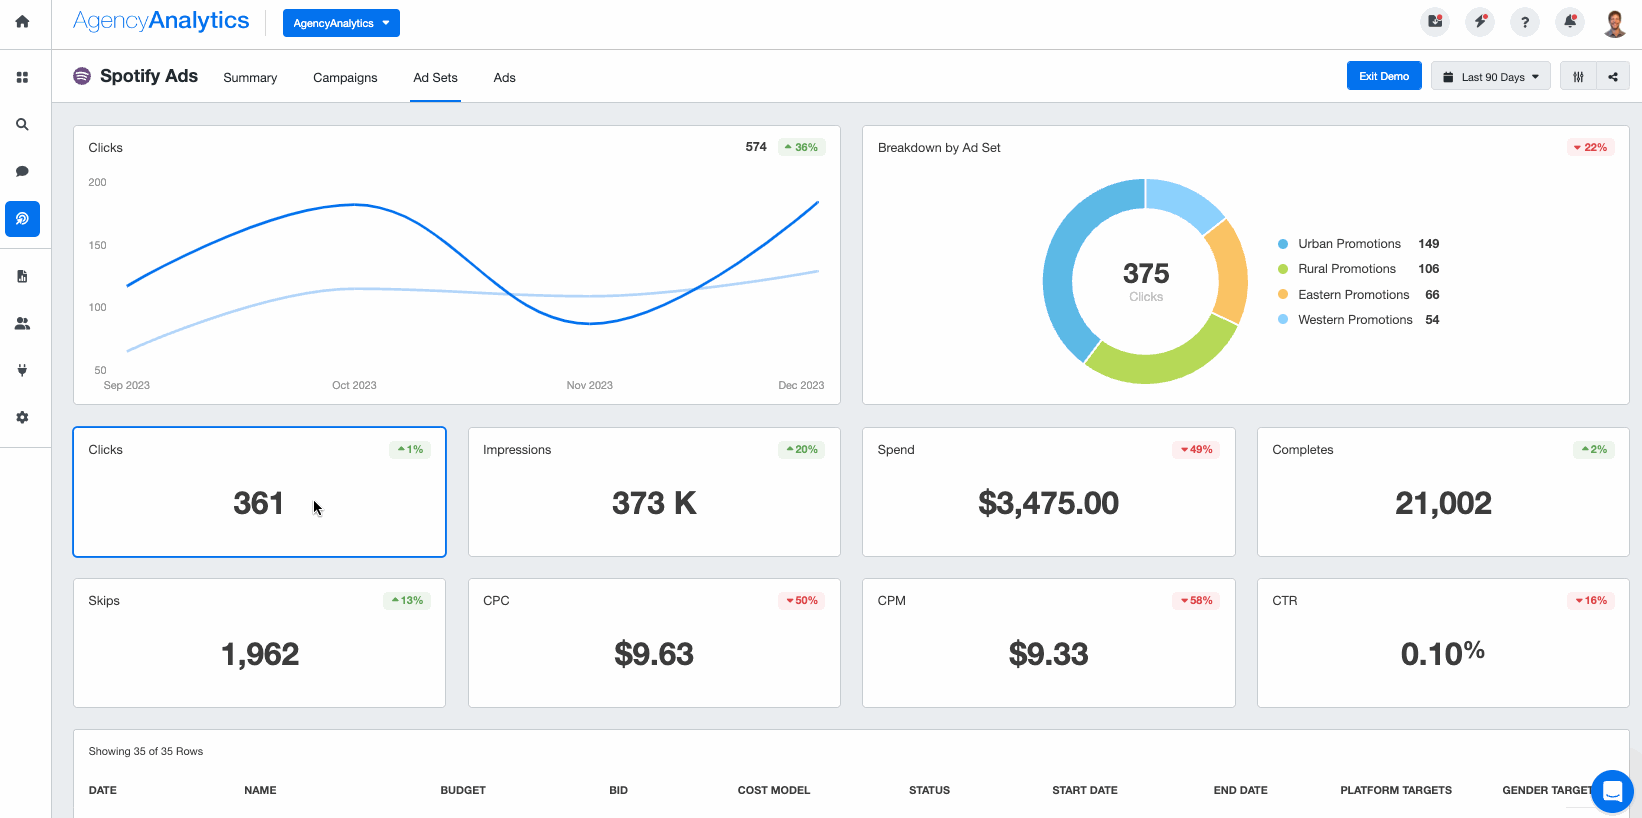The height and width of the screenshot is (818, 1642).
Task: Click the Exit Demo button
Action: pyautogui.click(x=1384, y=76)
